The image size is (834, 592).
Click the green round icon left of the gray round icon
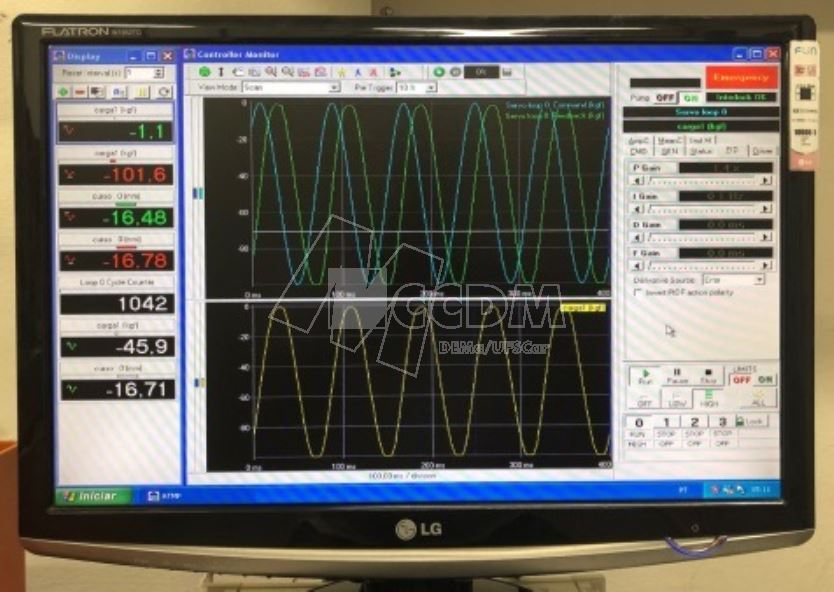click(x=439, y=72)
